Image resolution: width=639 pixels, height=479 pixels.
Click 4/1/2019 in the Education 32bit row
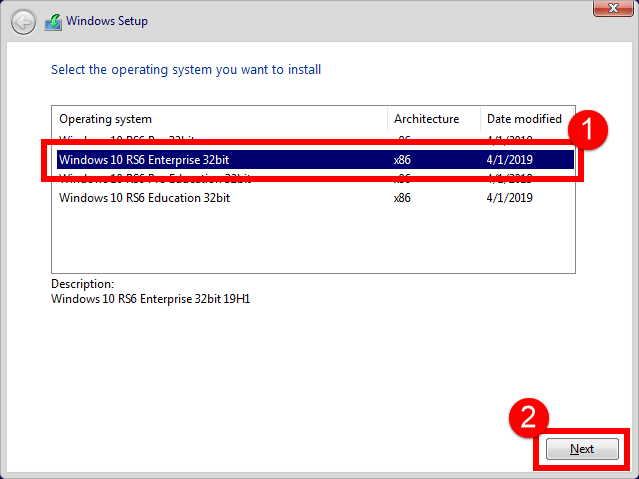pyautogui.click(x=509, y=198)
